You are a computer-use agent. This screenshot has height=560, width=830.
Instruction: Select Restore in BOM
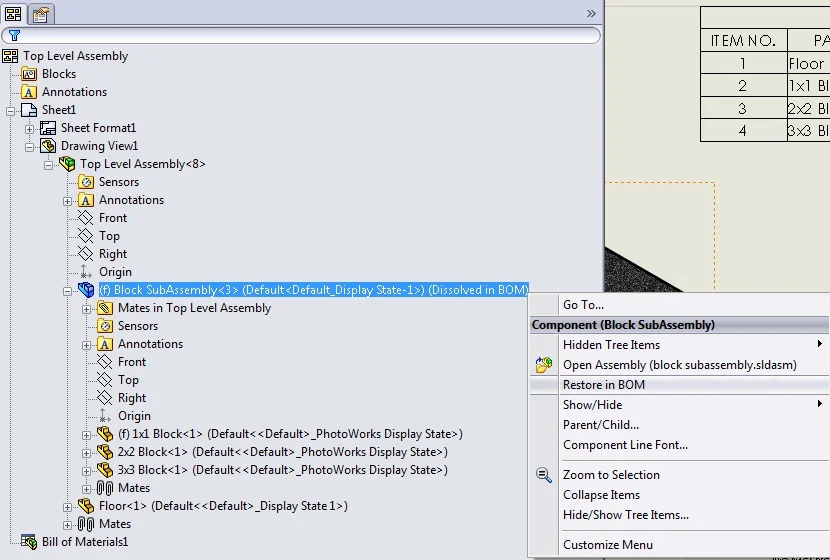(680, 385)
